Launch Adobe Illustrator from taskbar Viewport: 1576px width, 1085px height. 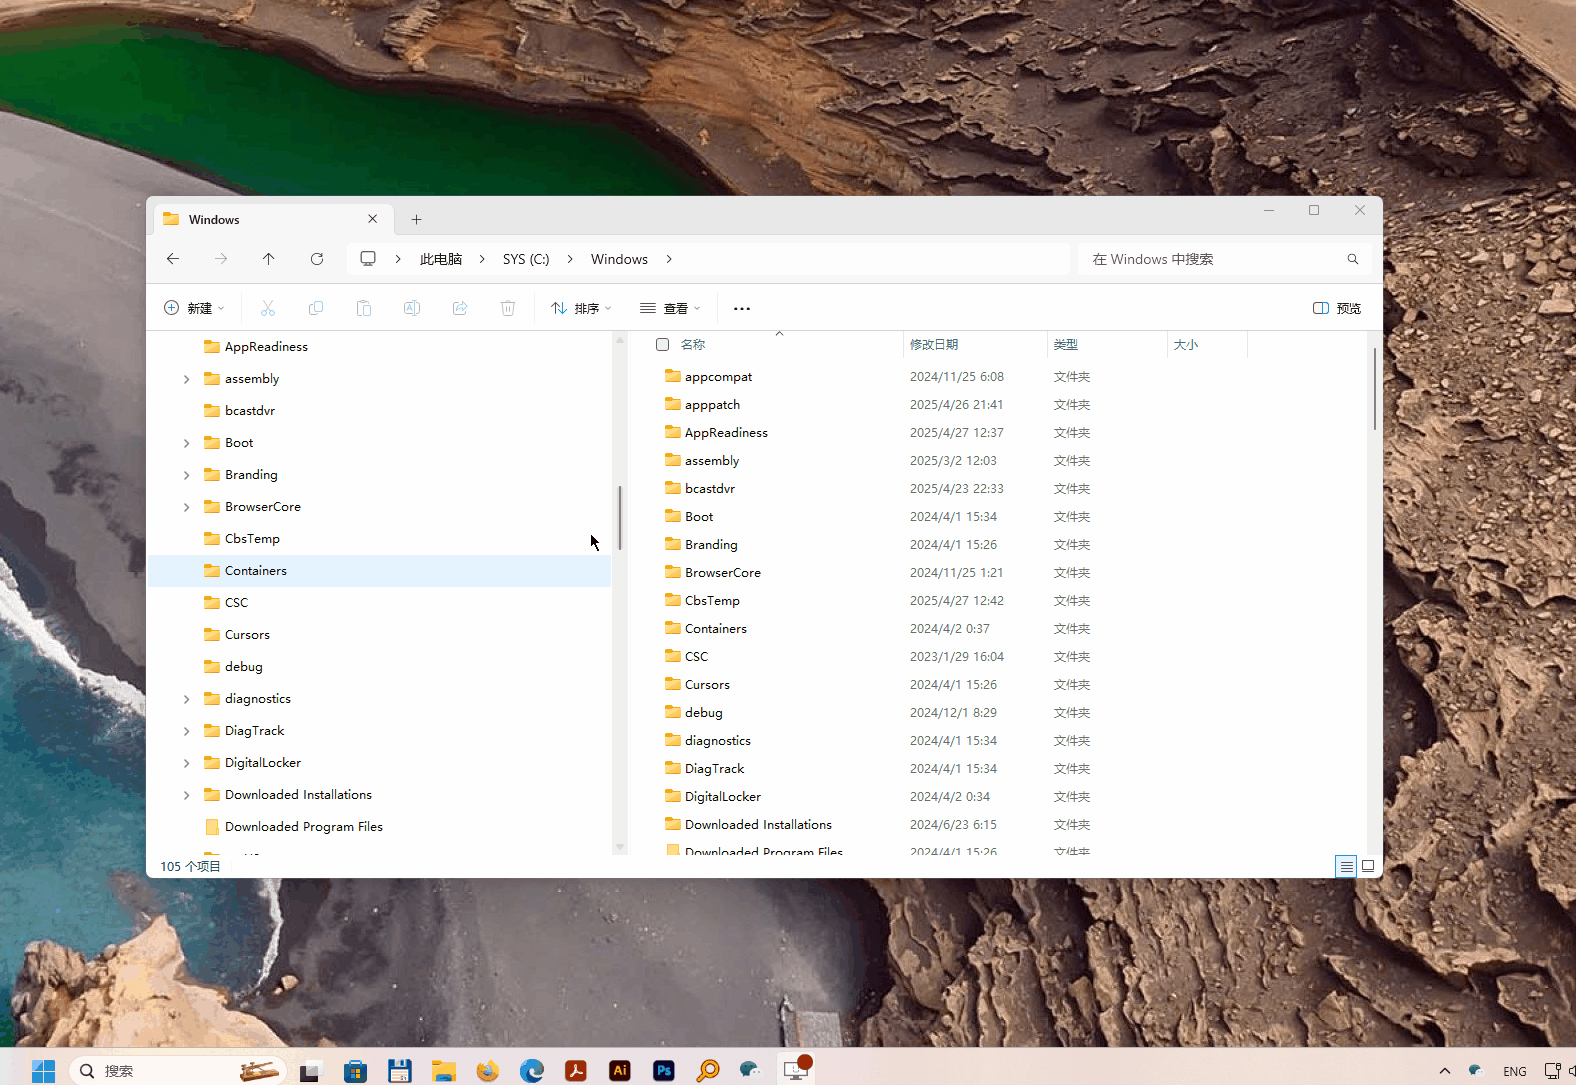[620, 1071]
